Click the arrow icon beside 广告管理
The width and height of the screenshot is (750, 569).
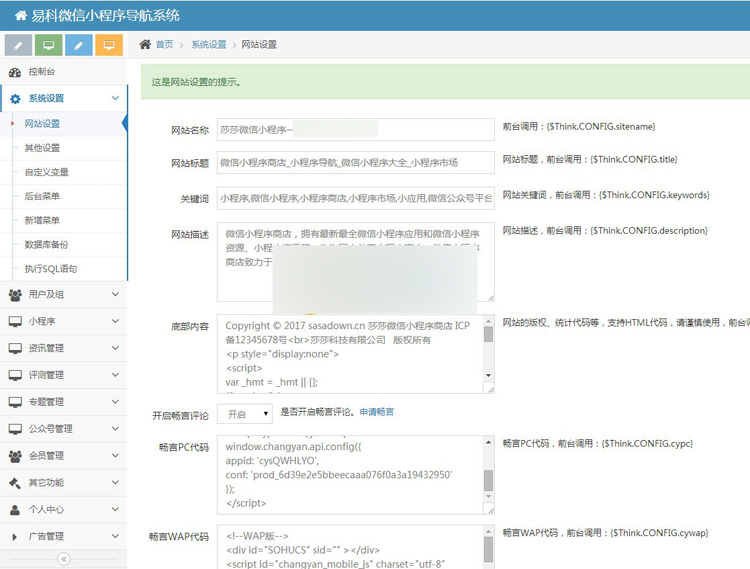(x=14, y=536)
